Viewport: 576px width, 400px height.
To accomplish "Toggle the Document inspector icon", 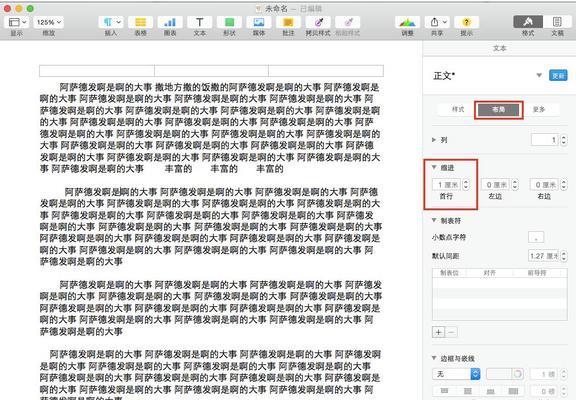I will pyautogui.click(x=557, y=22).
